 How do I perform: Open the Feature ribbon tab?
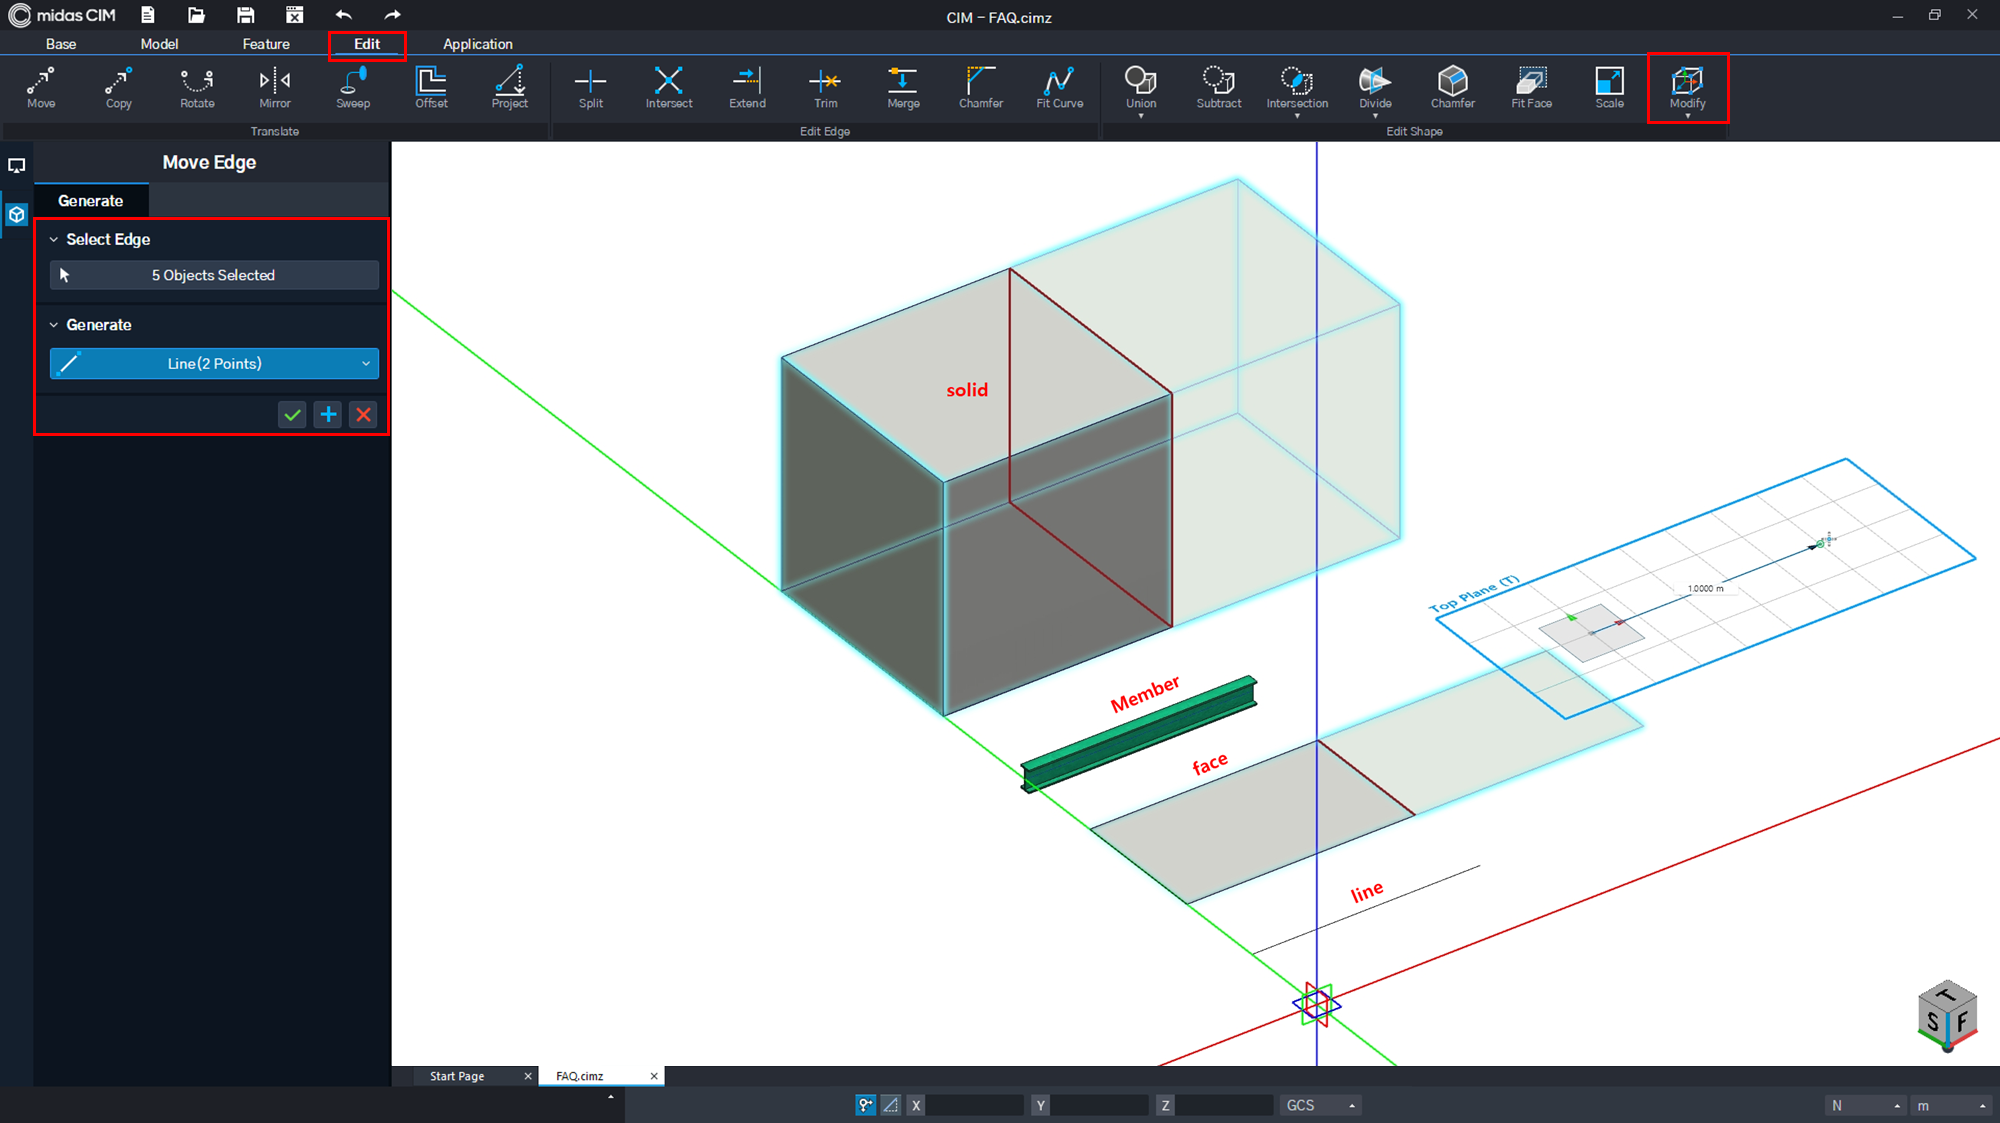click(x=266, y=44)
